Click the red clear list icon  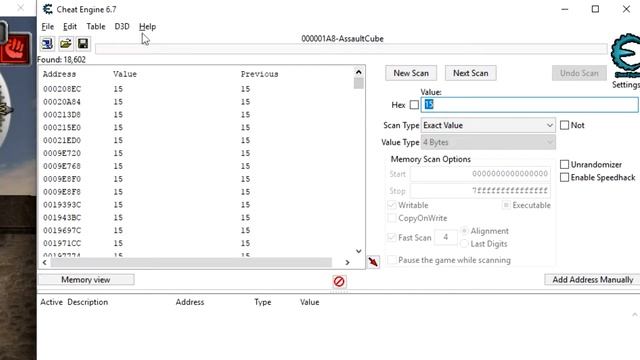pos(339,281)
